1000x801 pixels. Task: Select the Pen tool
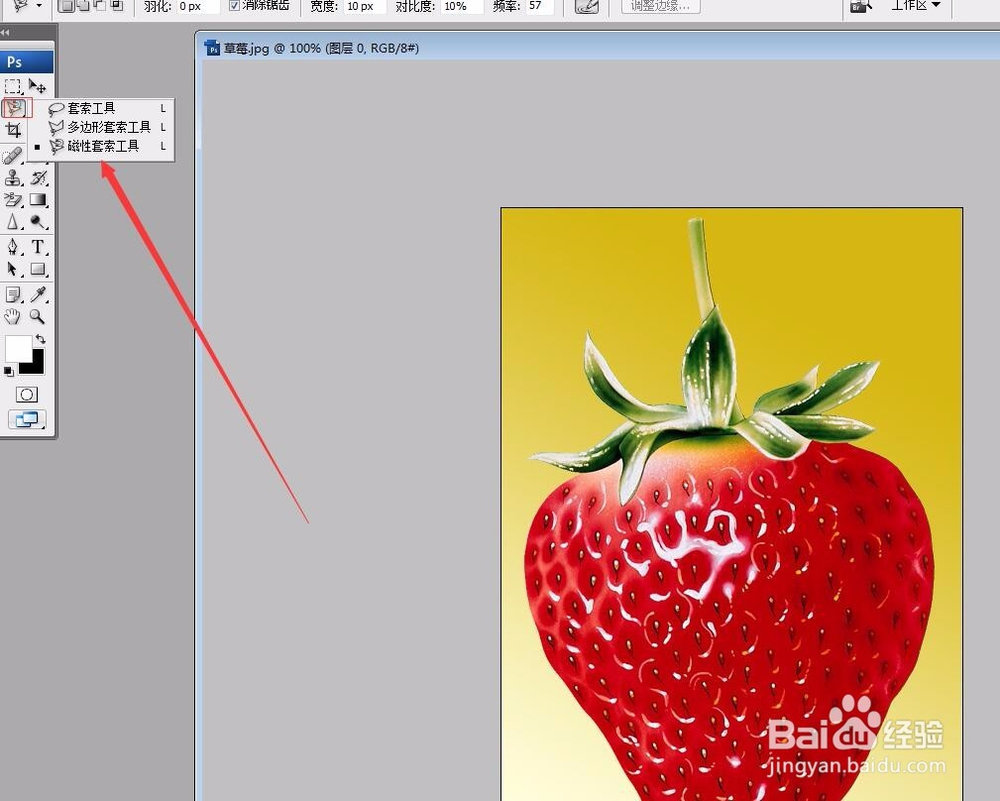(13, 247)
